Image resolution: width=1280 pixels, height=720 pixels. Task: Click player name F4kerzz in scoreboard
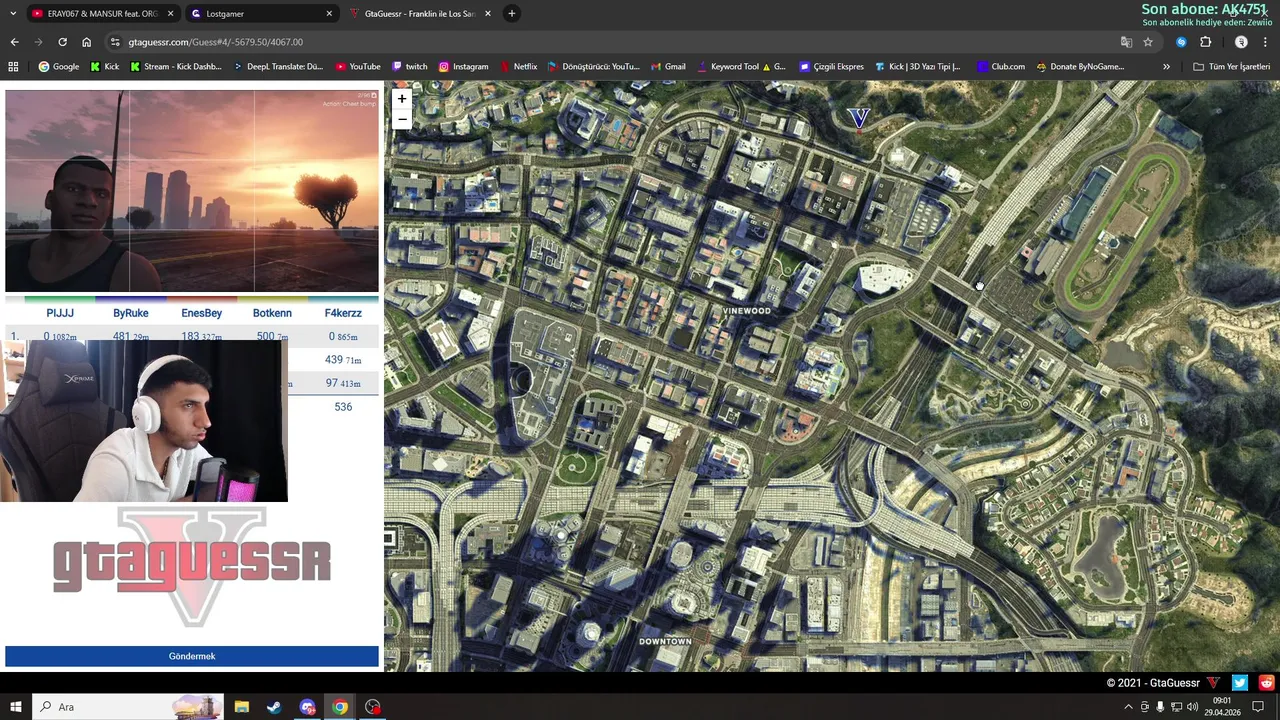click(x=343, y=313)
